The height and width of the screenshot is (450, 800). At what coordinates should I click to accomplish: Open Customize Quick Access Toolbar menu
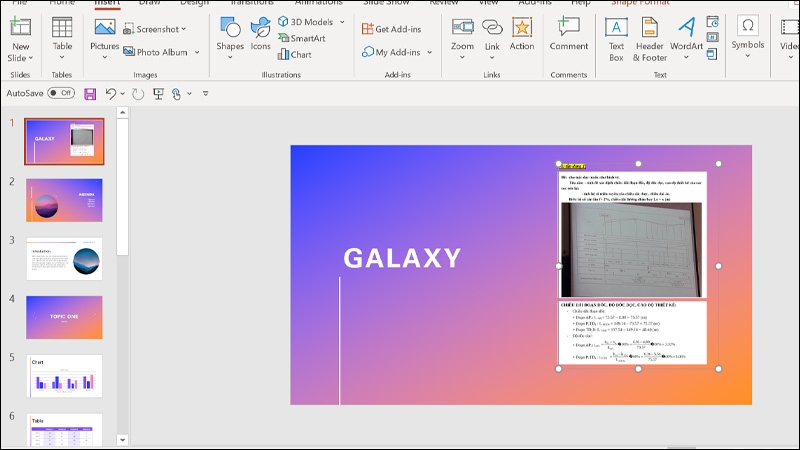coord(206,94)
